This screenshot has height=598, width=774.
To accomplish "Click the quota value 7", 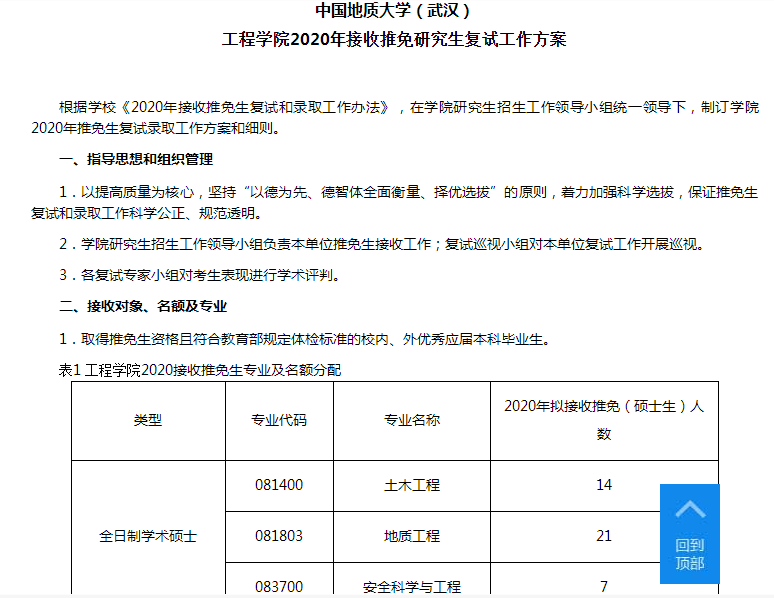I will click(604, 587).
